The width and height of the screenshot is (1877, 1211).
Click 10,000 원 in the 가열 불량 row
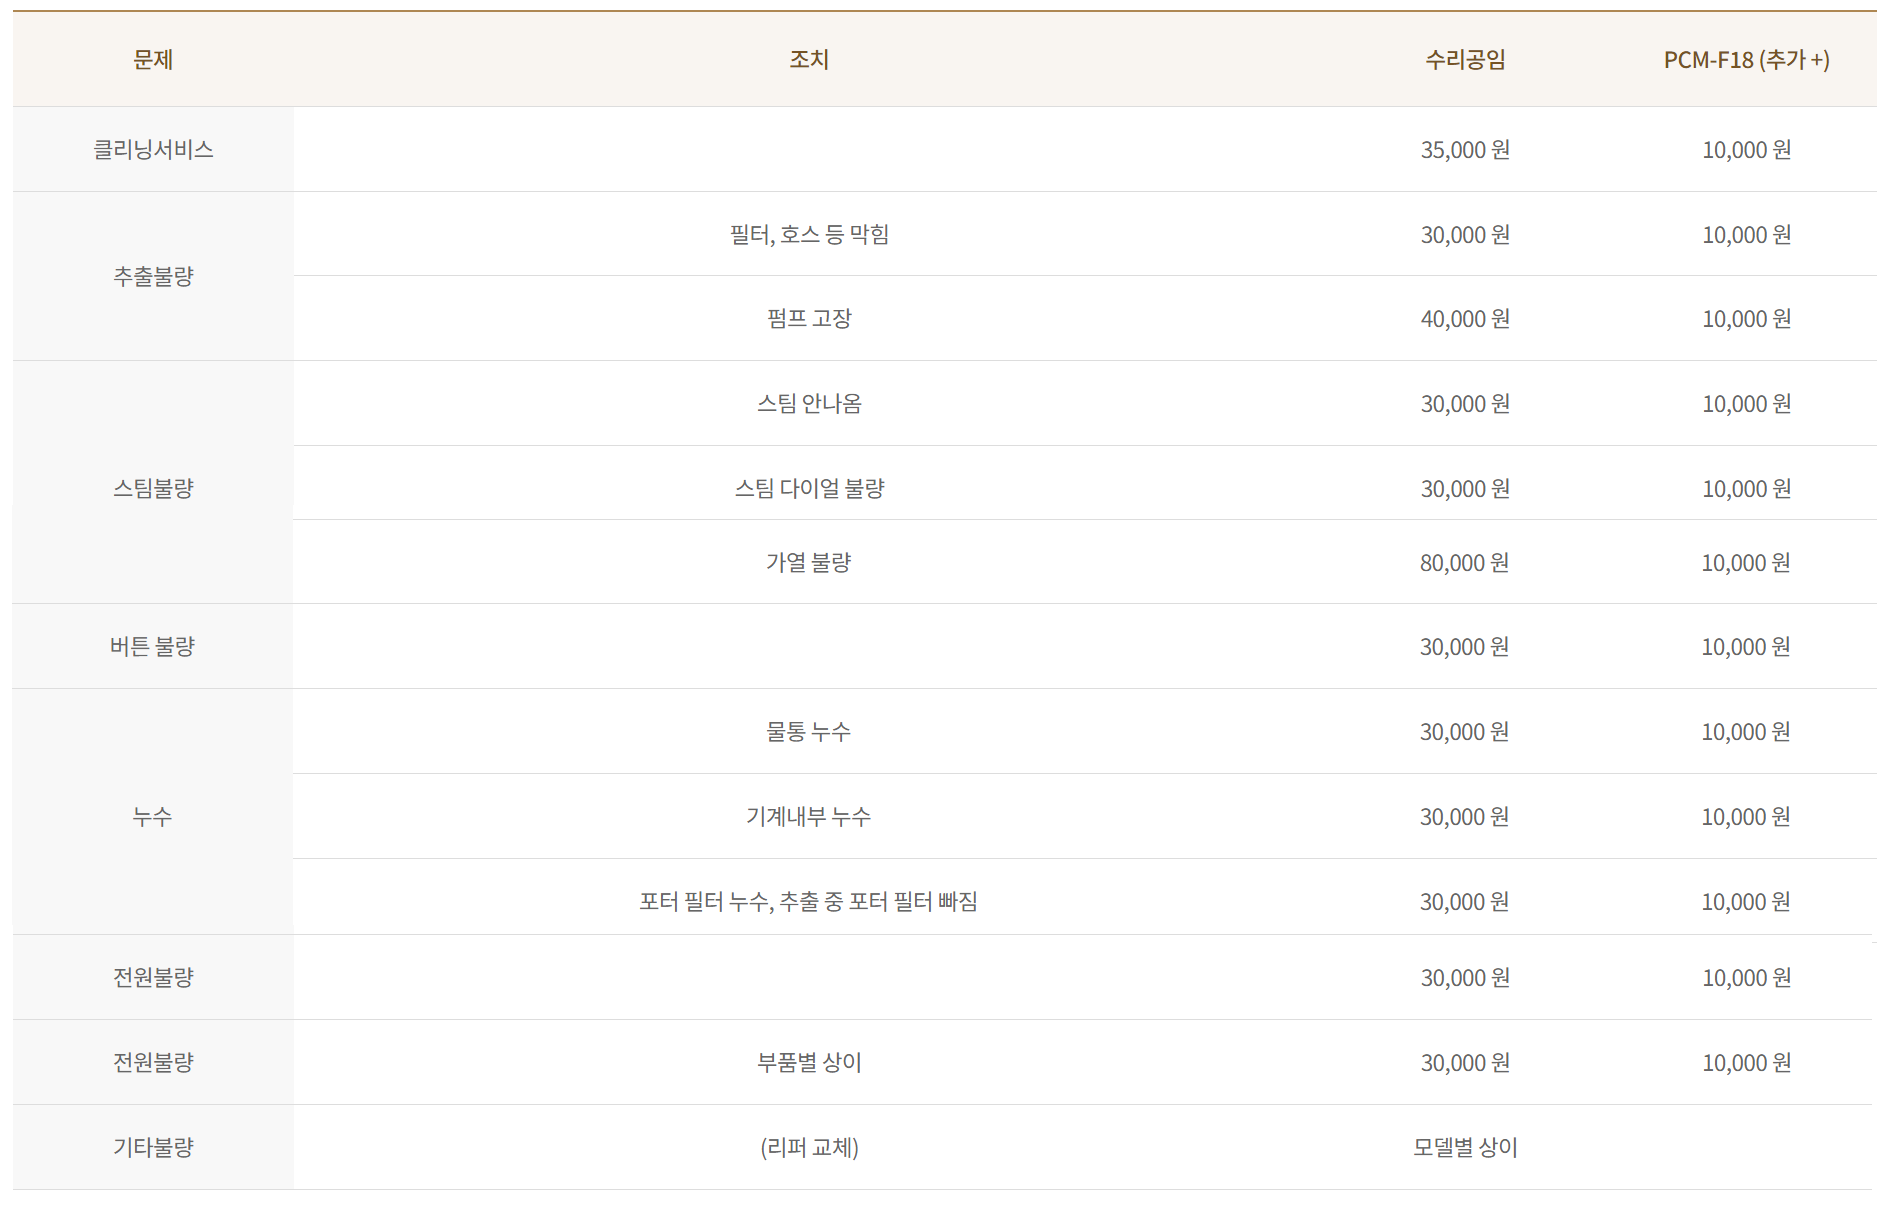coord(1746,563)
